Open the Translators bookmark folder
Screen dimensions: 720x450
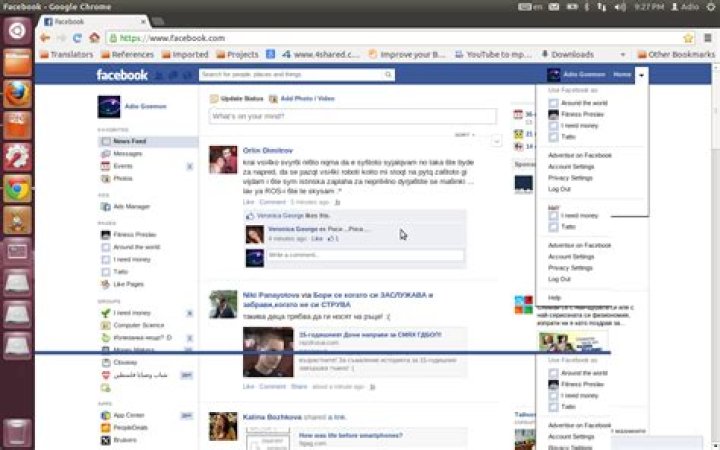click(67, 54)
